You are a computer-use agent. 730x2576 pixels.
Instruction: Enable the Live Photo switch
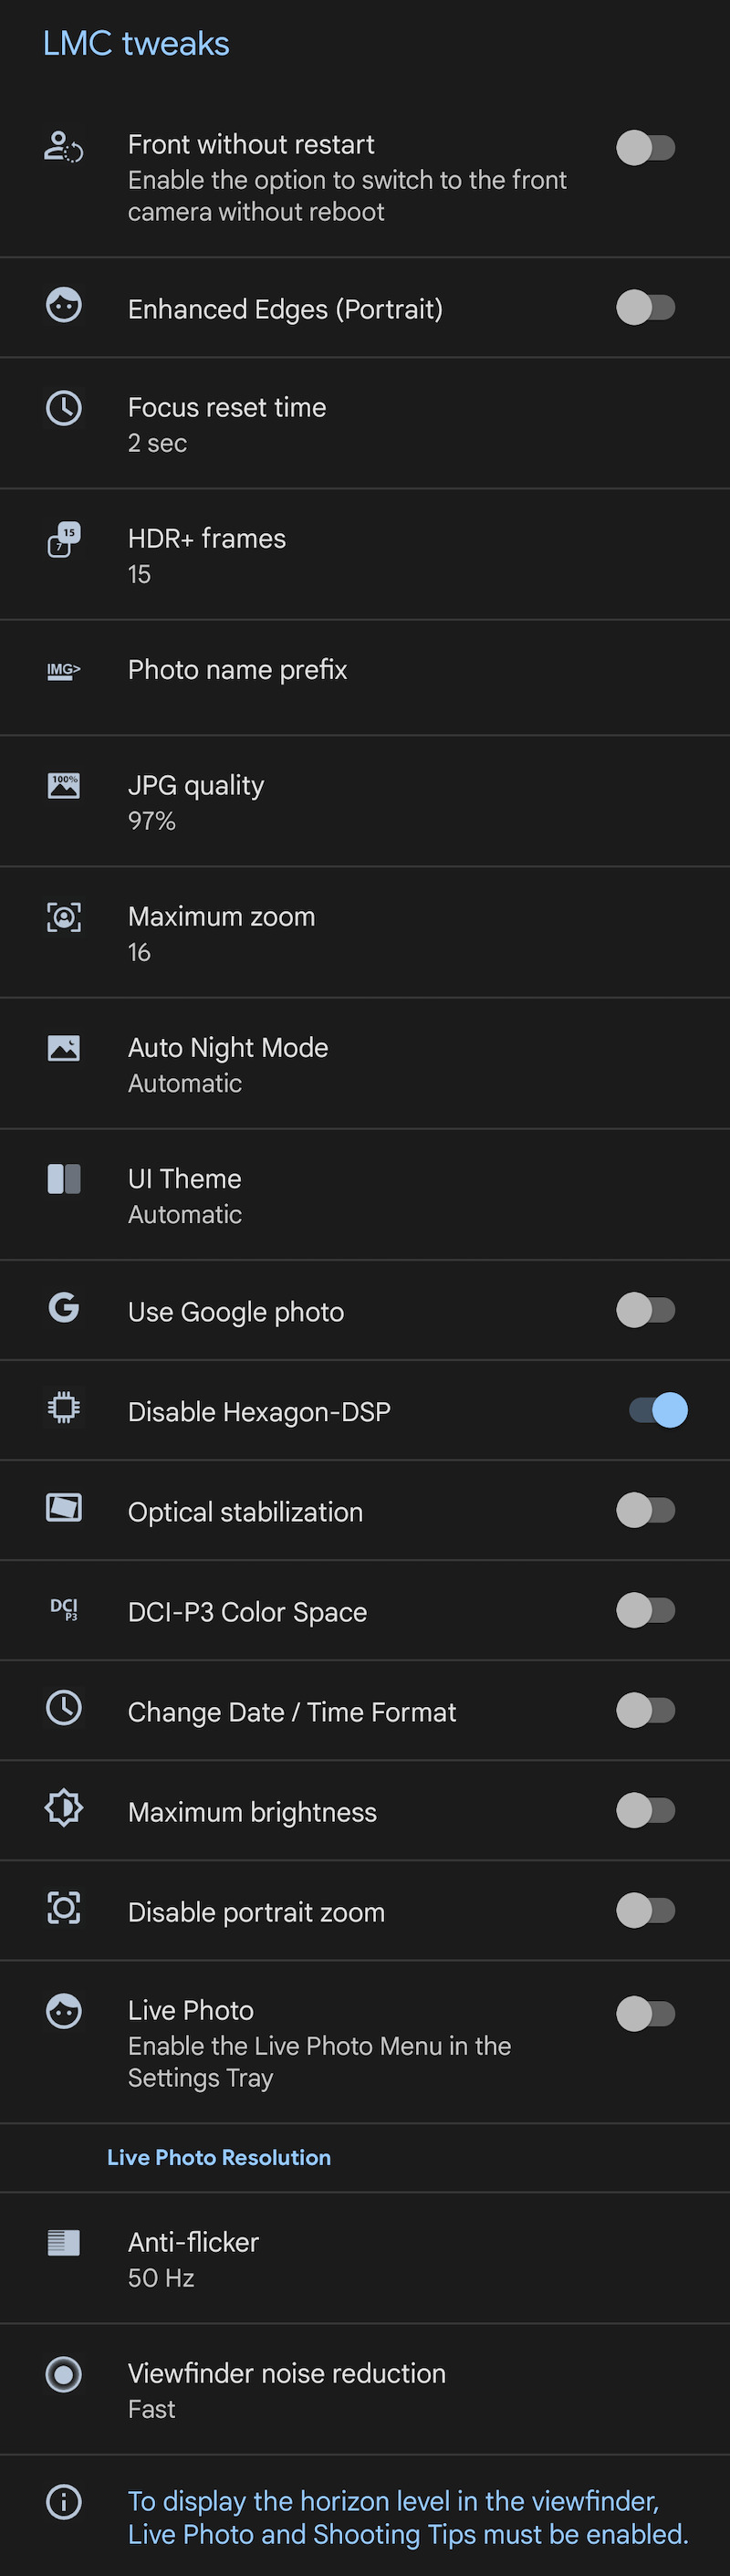tap(646, 2013)
